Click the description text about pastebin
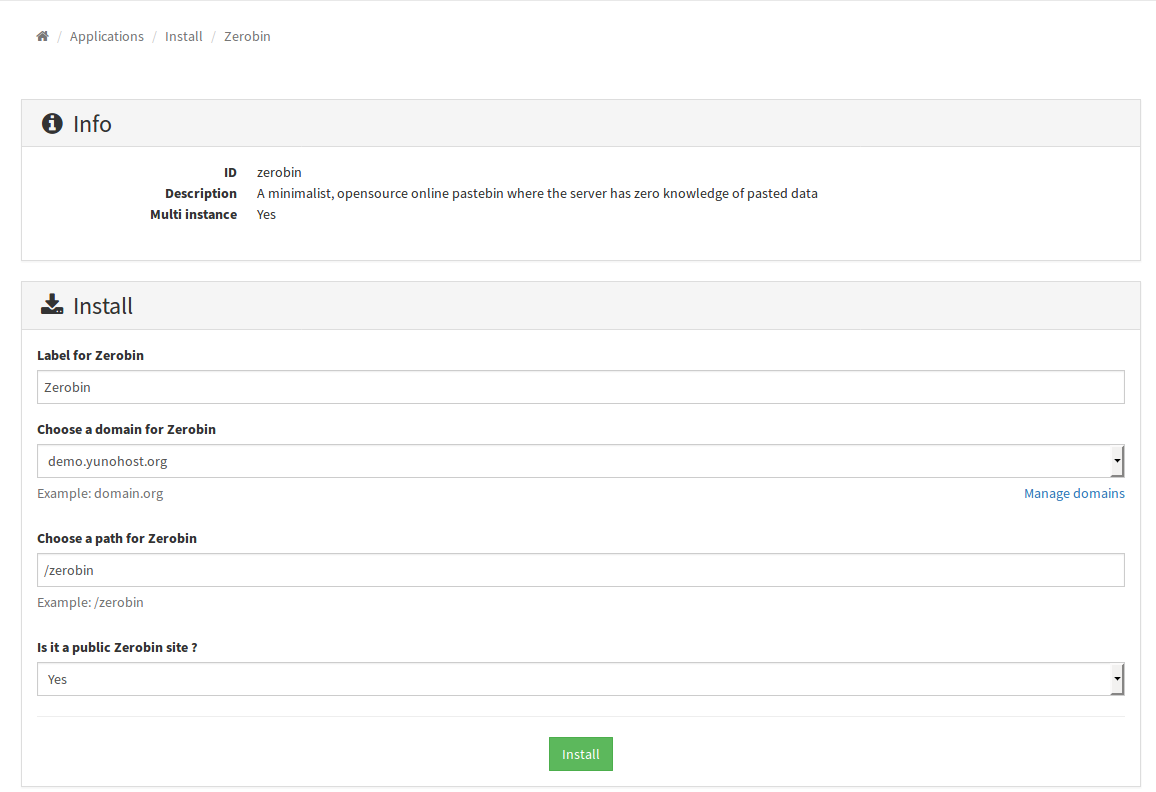Viewport: 1156px width, 792px height. tap(537, 193)
